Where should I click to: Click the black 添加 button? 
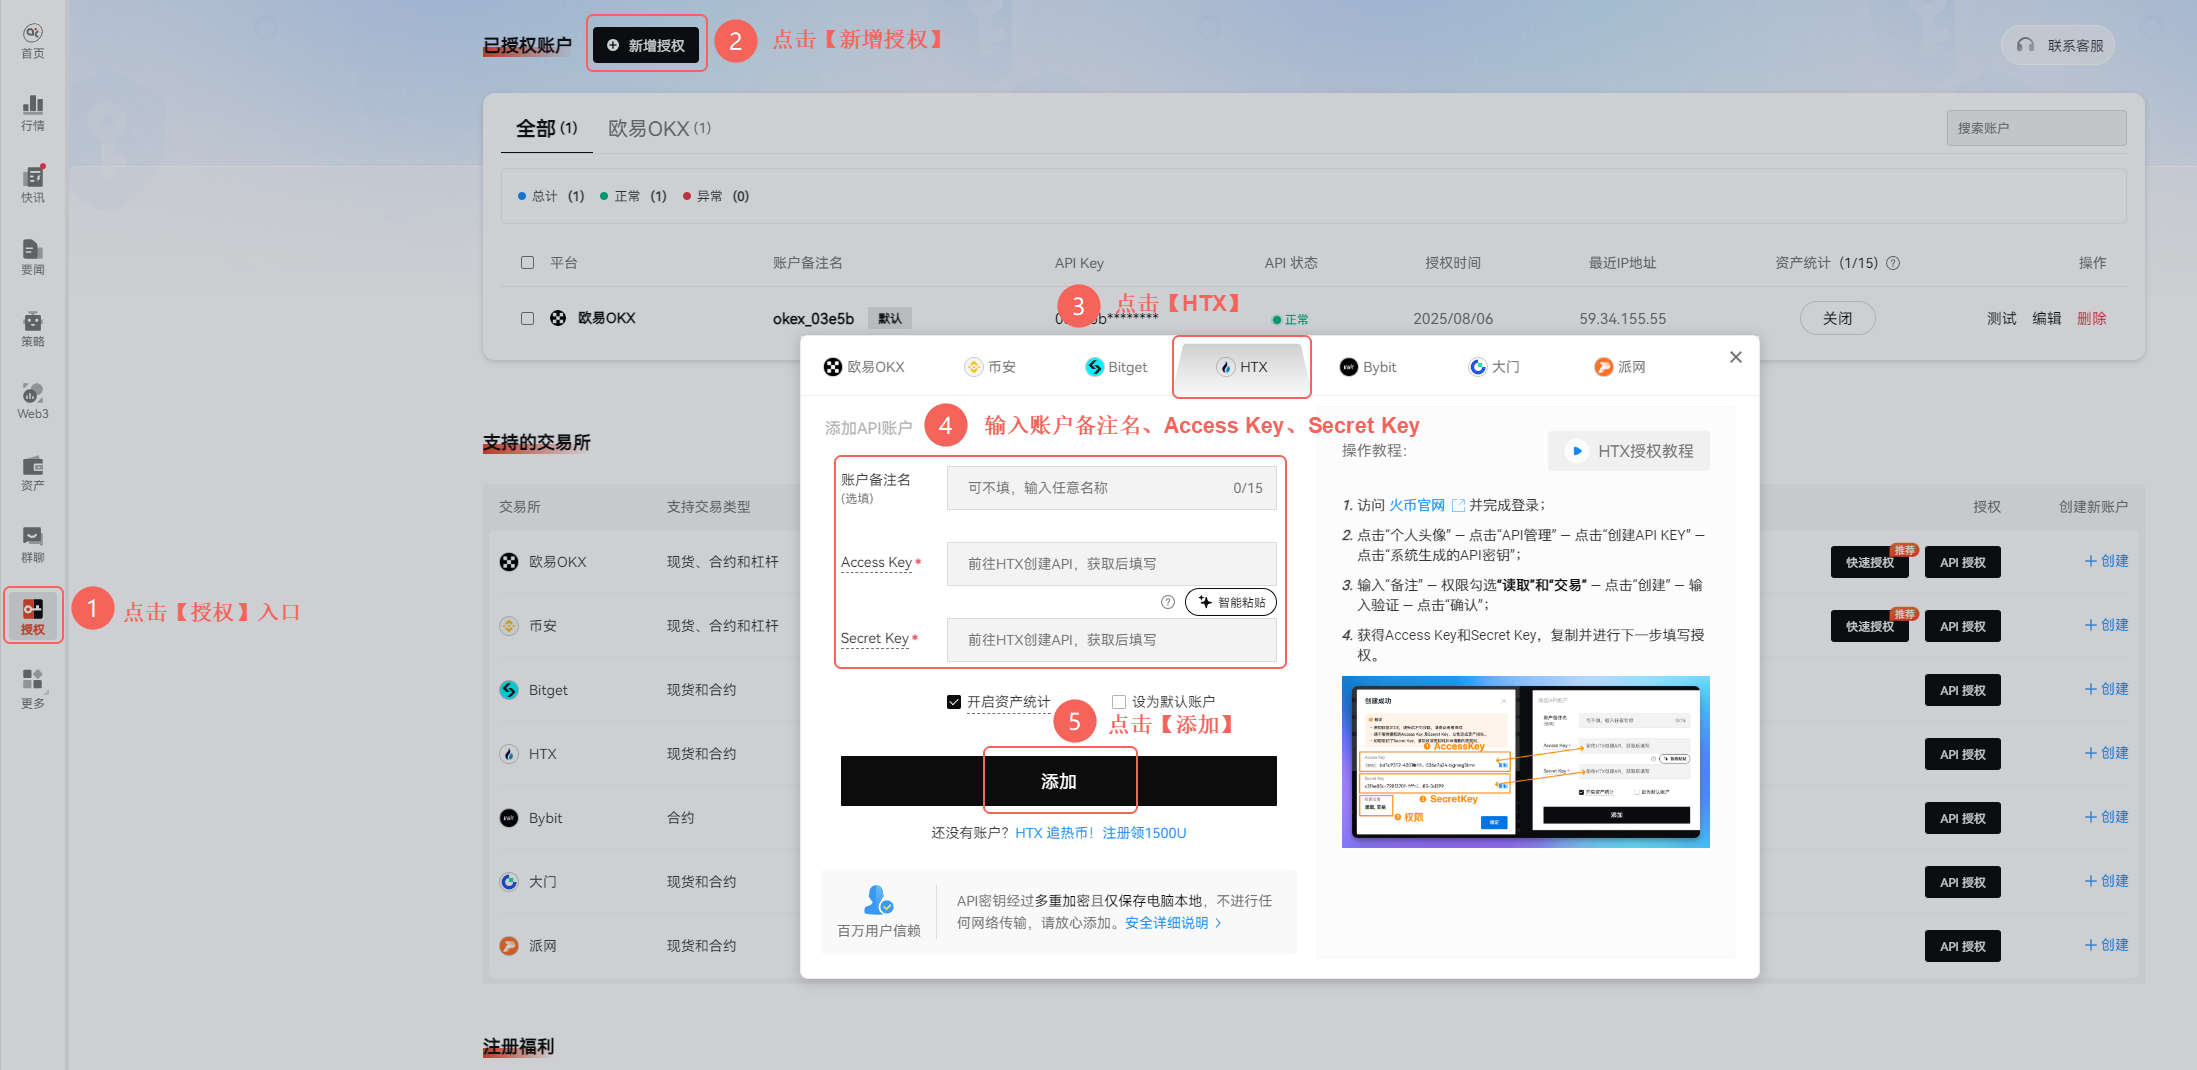coord(1058,781)
